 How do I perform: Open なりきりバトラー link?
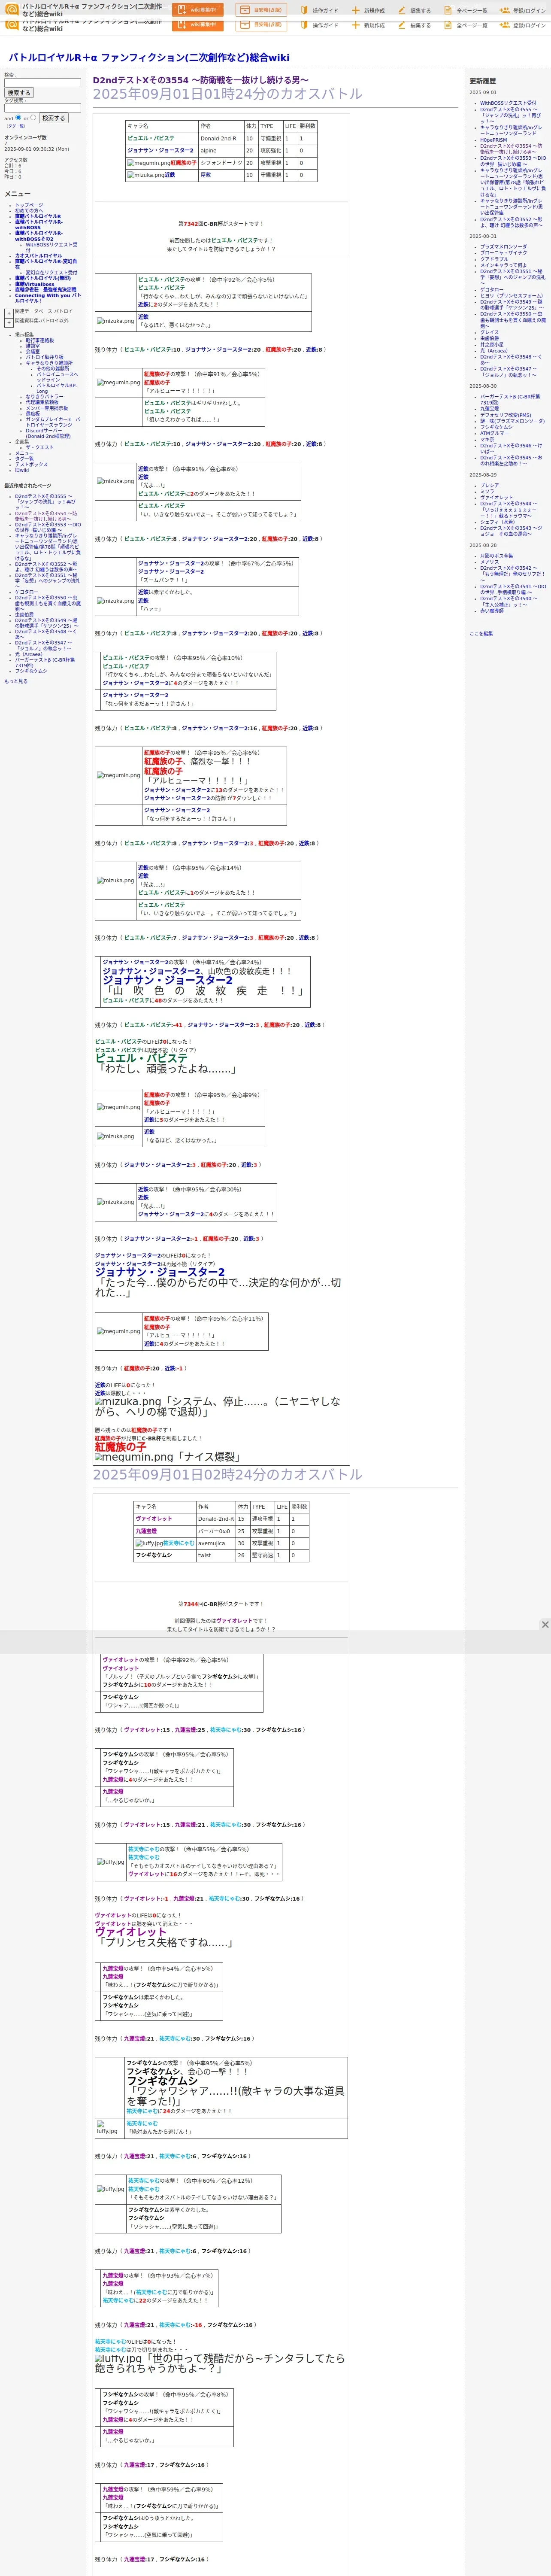click(x=44, y=397)
